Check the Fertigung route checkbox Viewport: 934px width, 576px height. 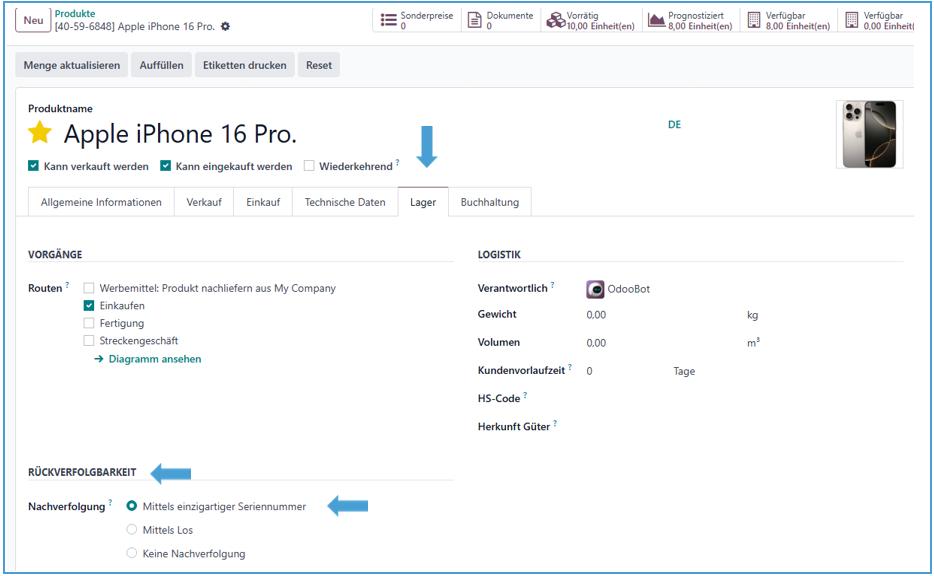pyautogui.click(x=89, y=323)
